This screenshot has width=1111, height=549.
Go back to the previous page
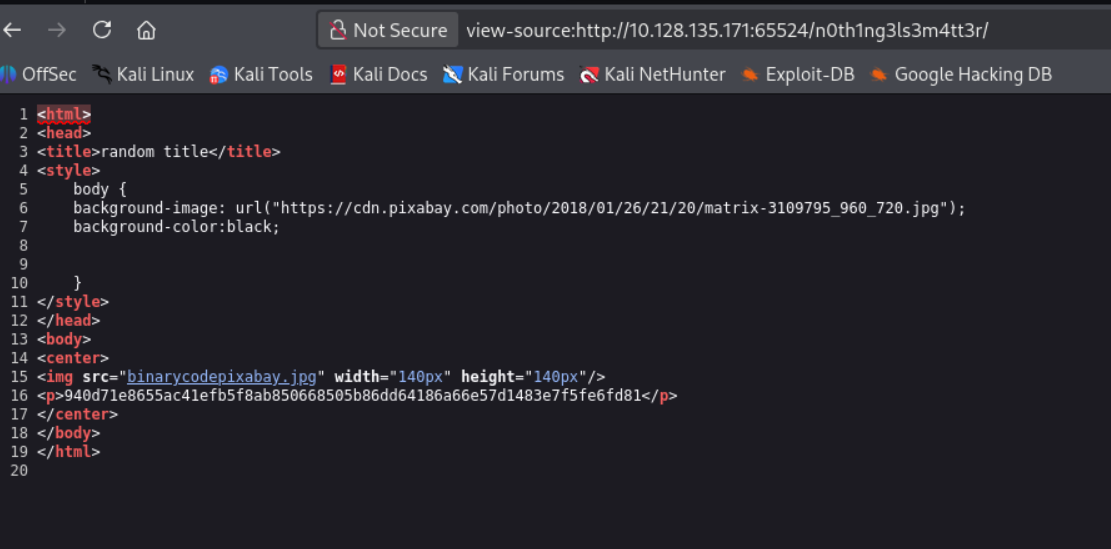(x=12, y=30)
